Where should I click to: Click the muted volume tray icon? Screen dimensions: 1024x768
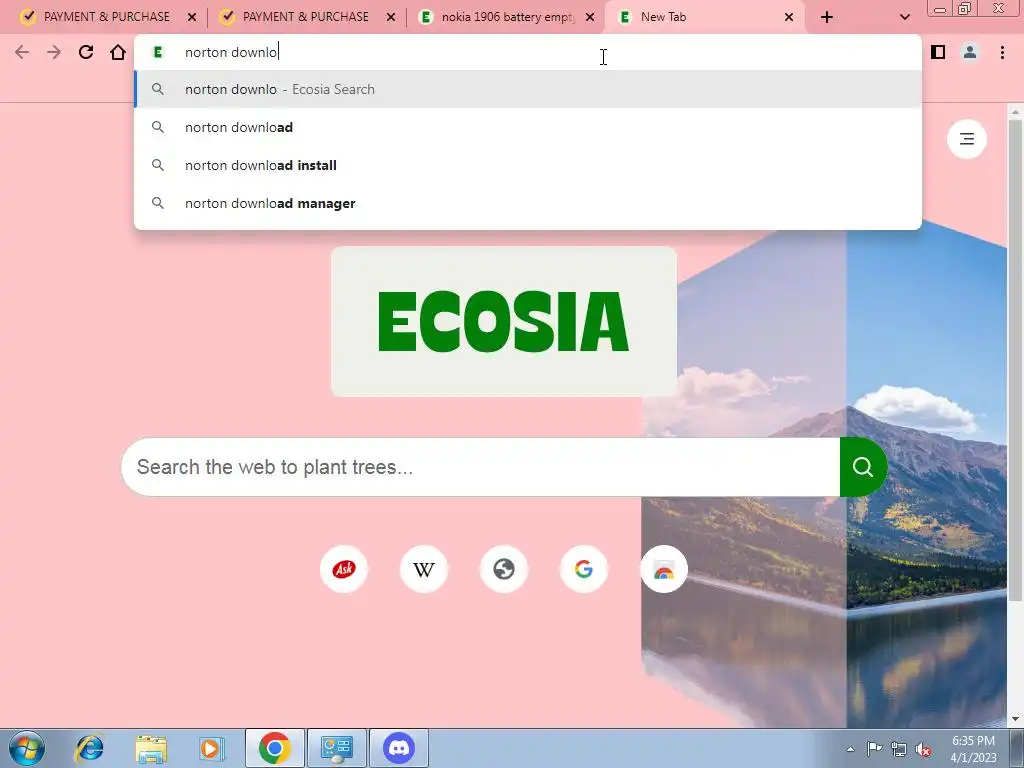point(923,750)
